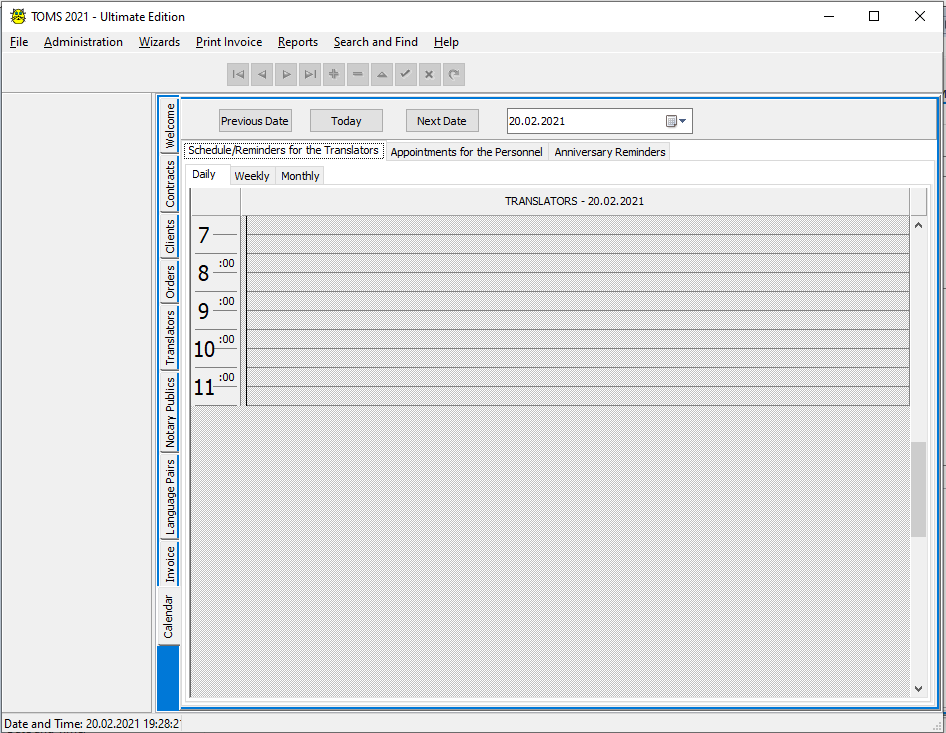
Task: Click the Previous Date button
Action: 255,120
